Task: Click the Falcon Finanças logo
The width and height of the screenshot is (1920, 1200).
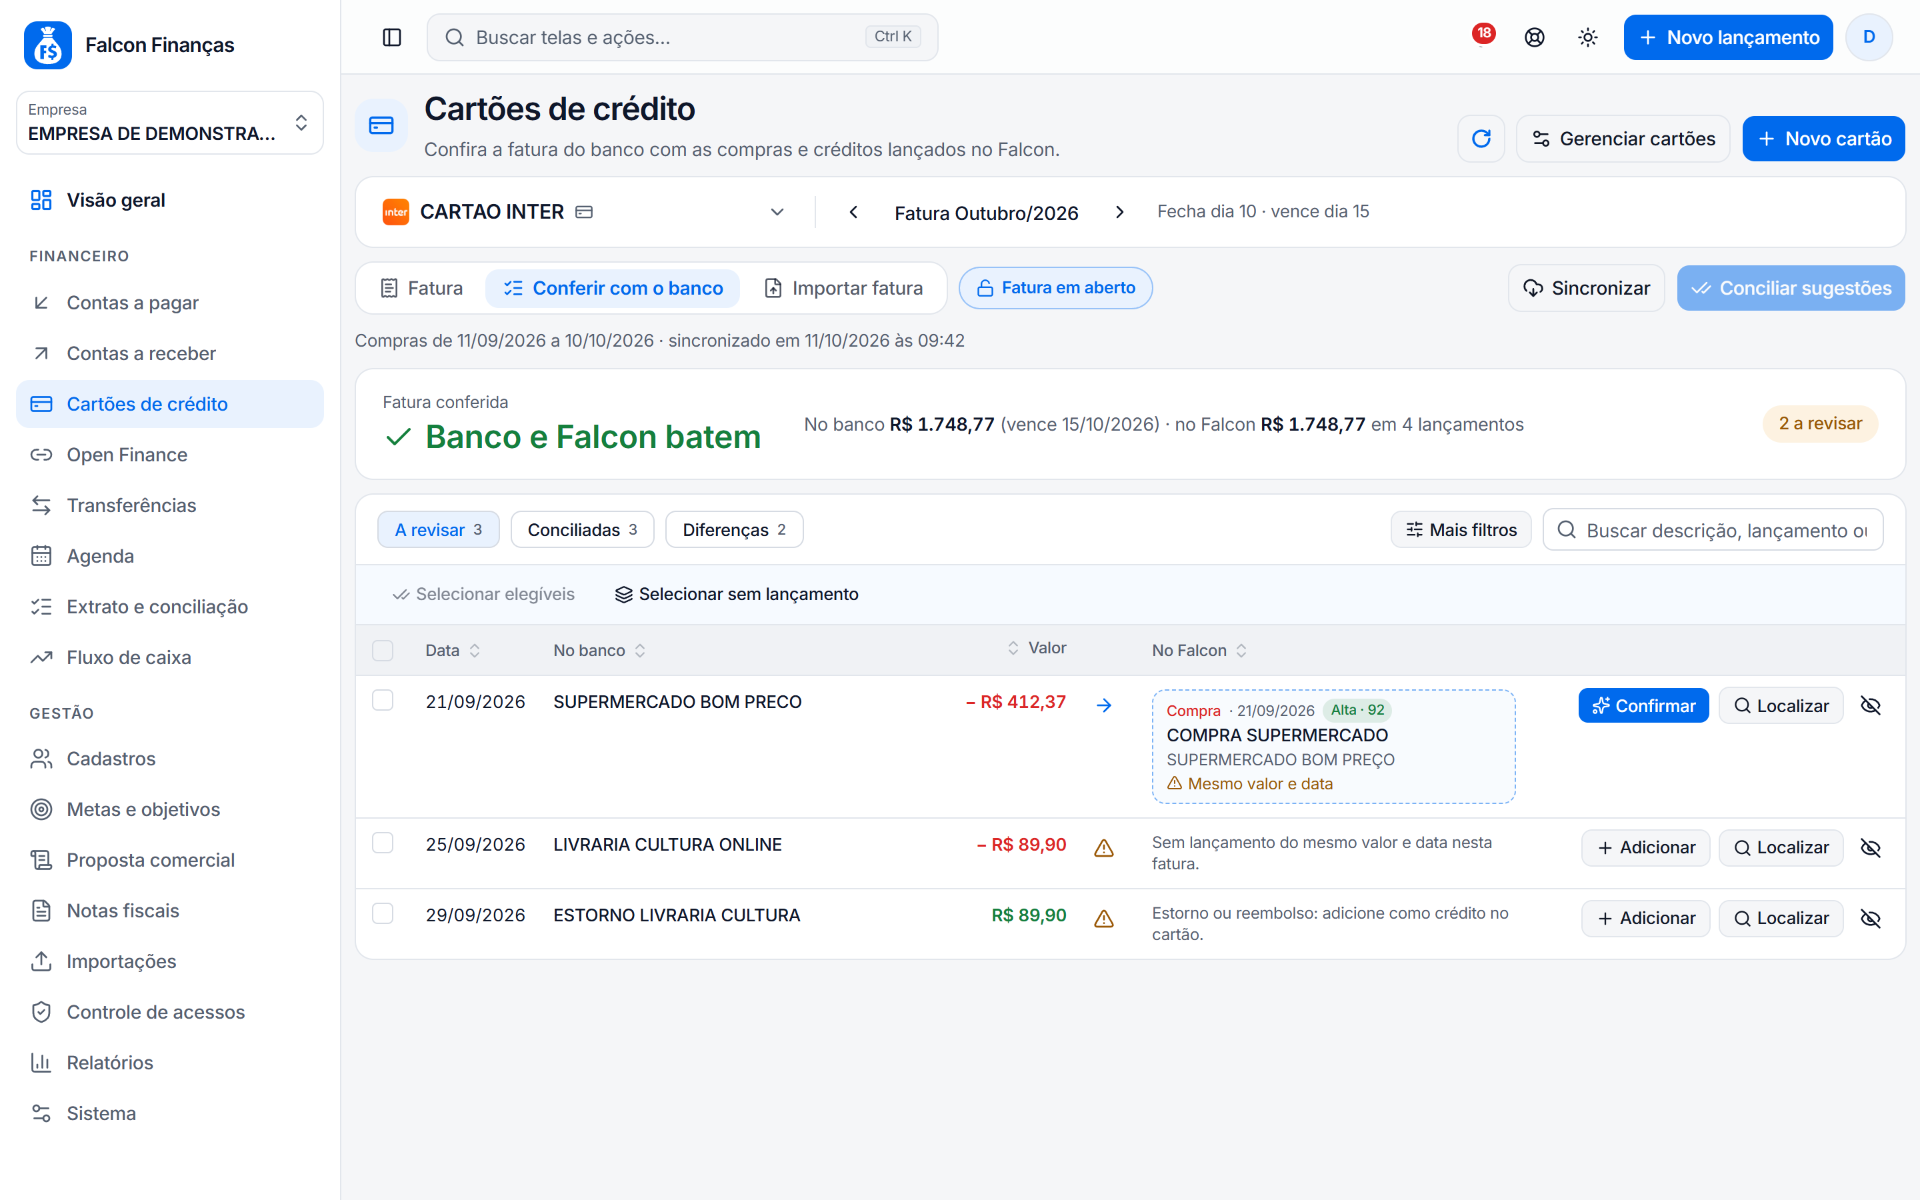Action: click(x=48, y=45)
